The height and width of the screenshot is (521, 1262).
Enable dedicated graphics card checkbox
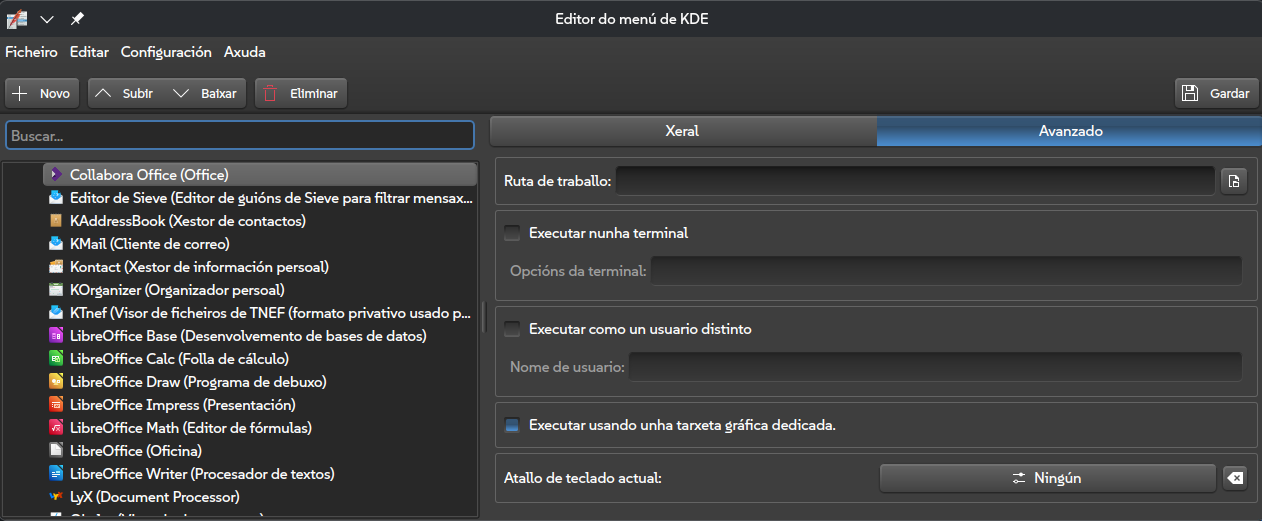pos(513,425)
